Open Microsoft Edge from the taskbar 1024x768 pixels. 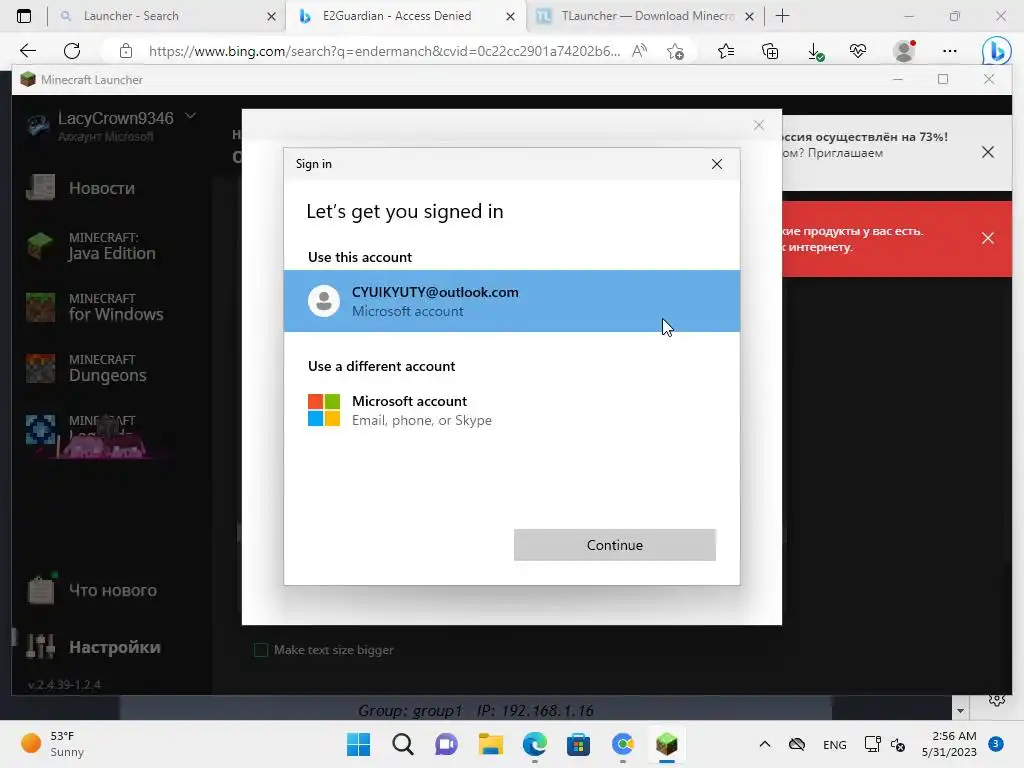coord(535,744)
